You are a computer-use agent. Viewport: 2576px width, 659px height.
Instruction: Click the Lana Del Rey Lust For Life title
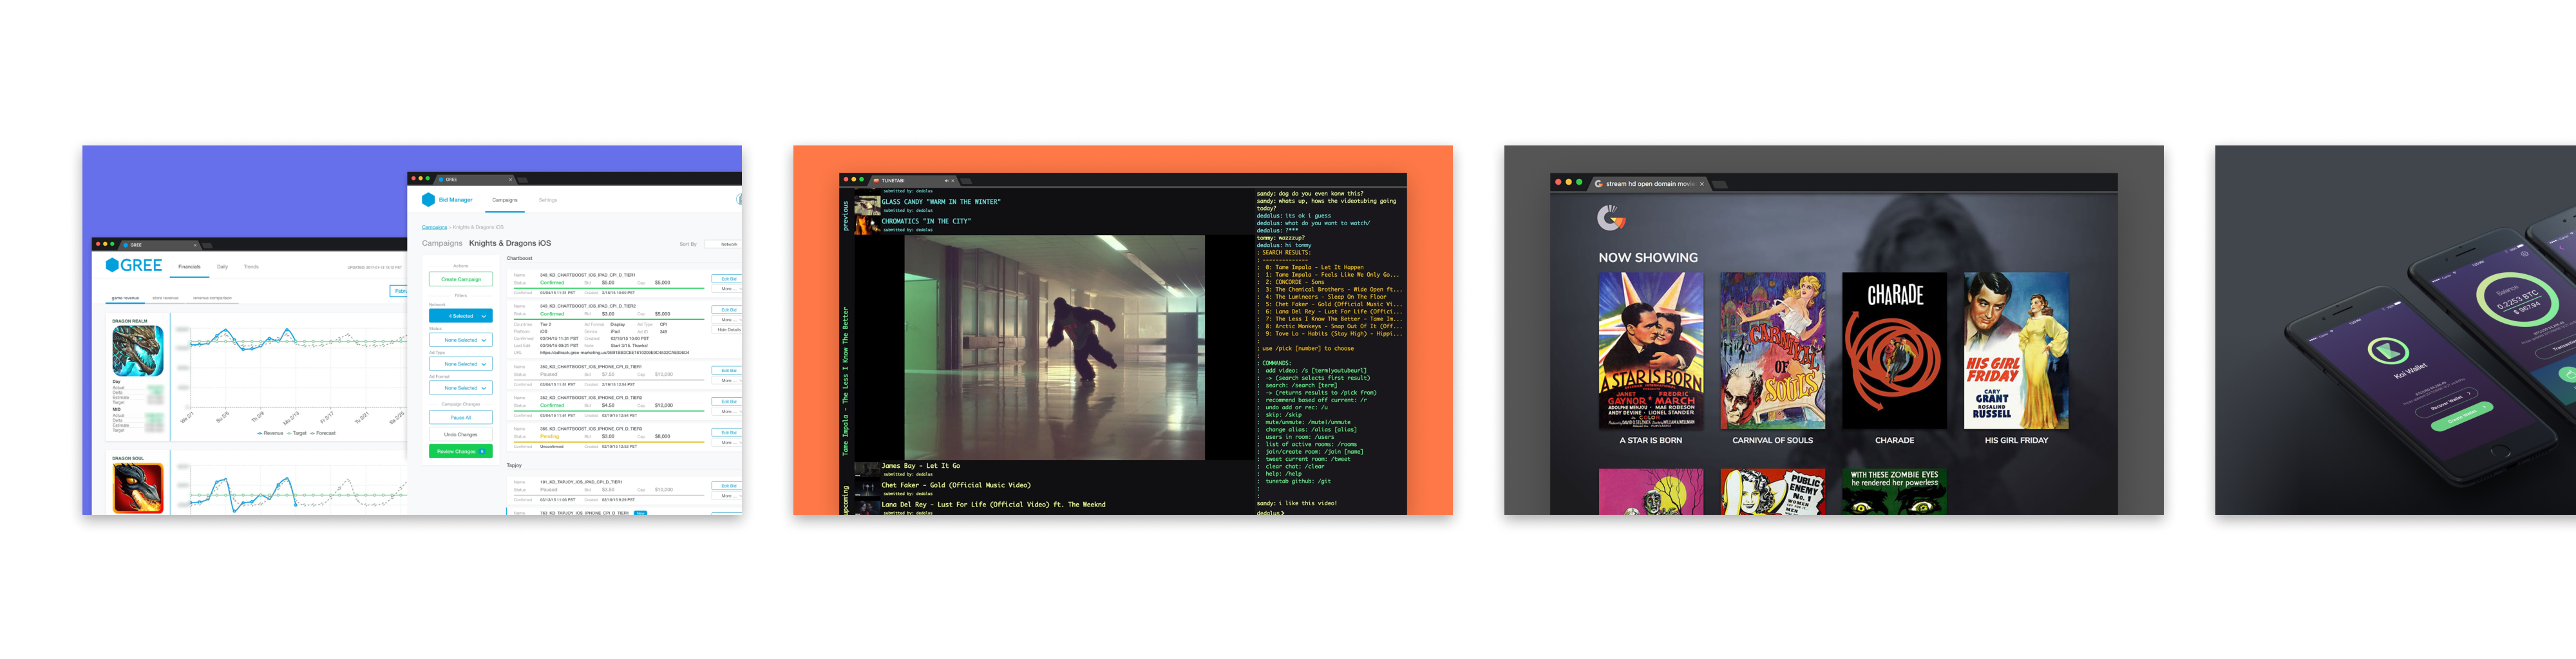pyautogui.click(x=993, y=505)
